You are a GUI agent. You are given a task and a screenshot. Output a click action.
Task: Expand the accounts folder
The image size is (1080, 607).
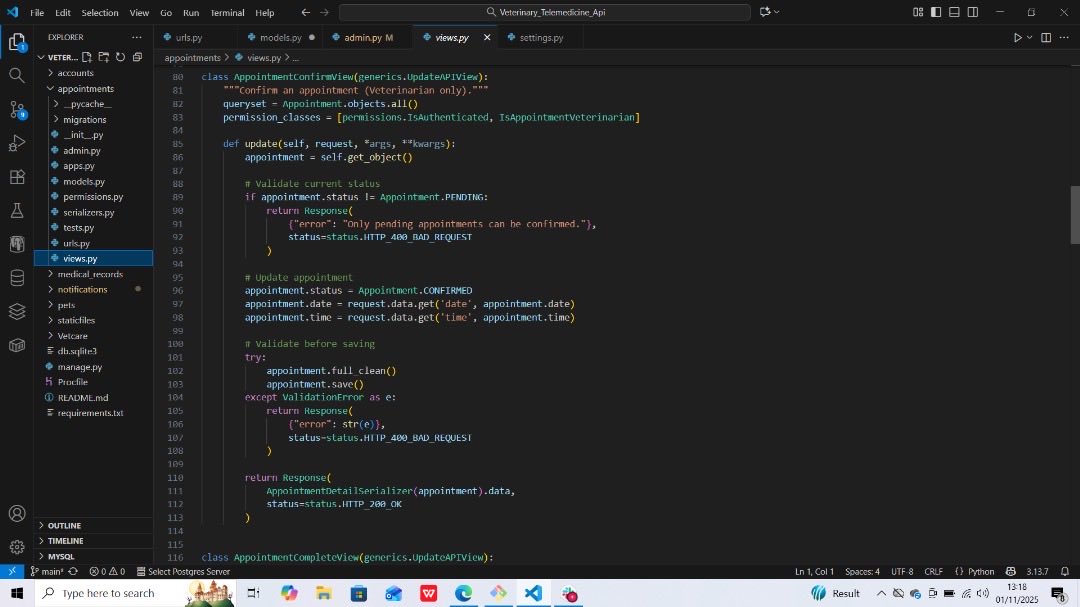coord(75,72)
